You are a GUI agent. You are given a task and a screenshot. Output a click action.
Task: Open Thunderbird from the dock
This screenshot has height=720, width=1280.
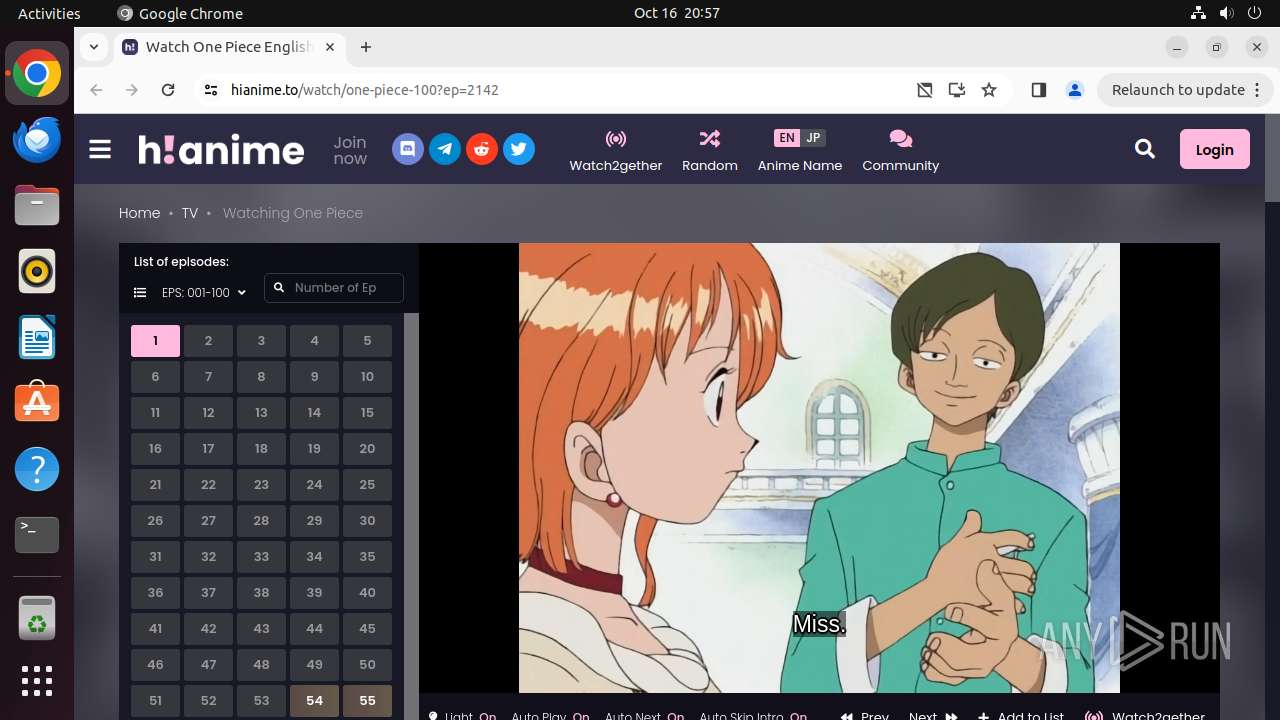point(37,139)
